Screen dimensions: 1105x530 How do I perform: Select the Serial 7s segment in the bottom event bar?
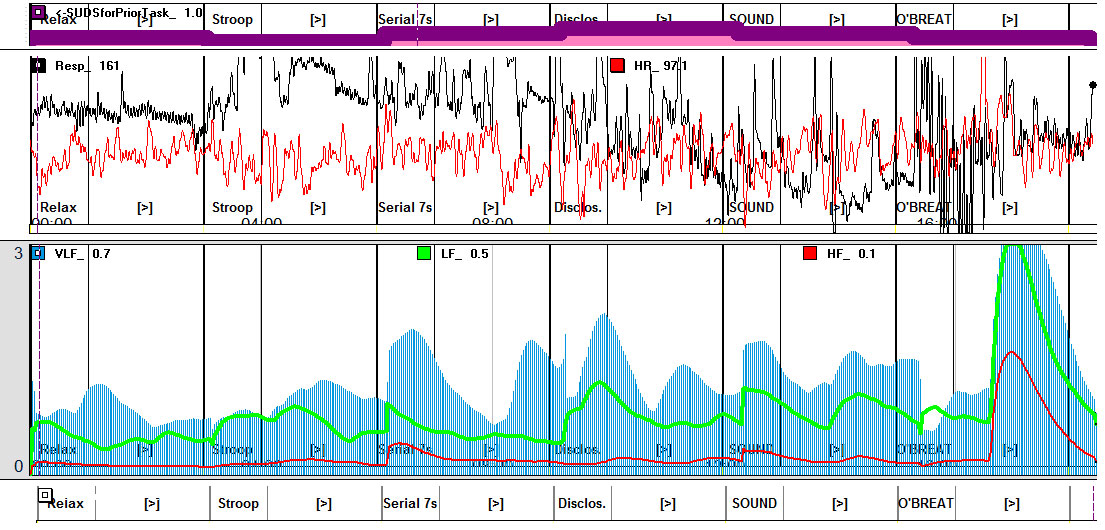click(x=410, y=503)
